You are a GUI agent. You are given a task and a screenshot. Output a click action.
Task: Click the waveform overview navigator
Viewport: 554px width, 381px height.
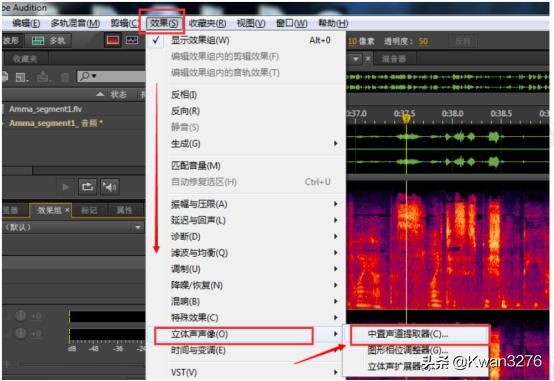447,82
